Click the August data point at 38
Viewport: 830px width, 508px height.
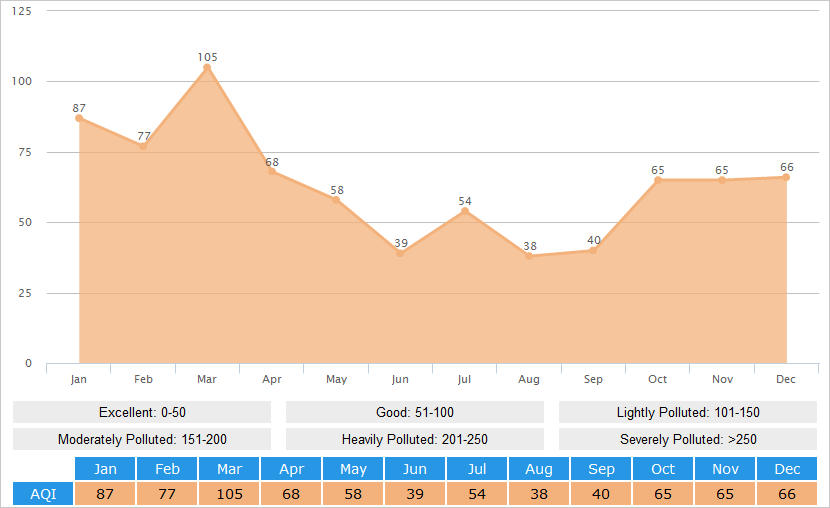(529, 256)
